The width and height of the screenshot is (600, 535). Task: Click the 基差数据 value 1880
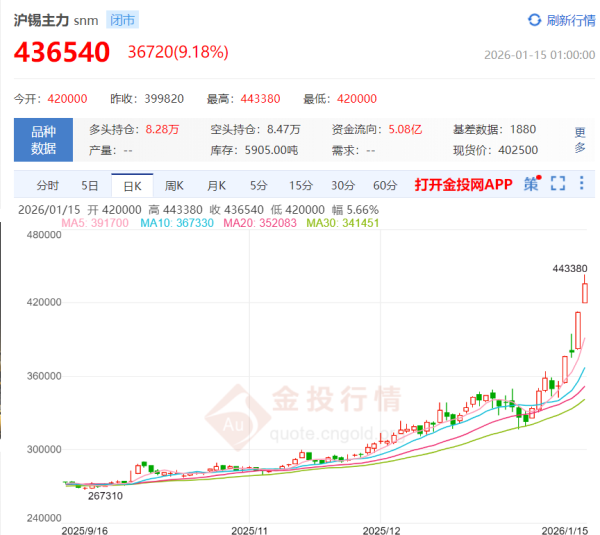tap(523, 129)
